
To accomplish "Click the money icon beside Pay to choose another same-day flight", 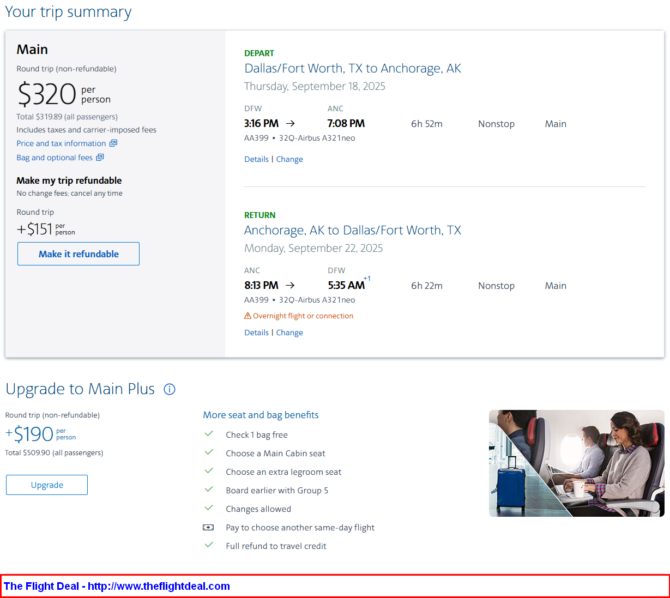I will [208, 527].
